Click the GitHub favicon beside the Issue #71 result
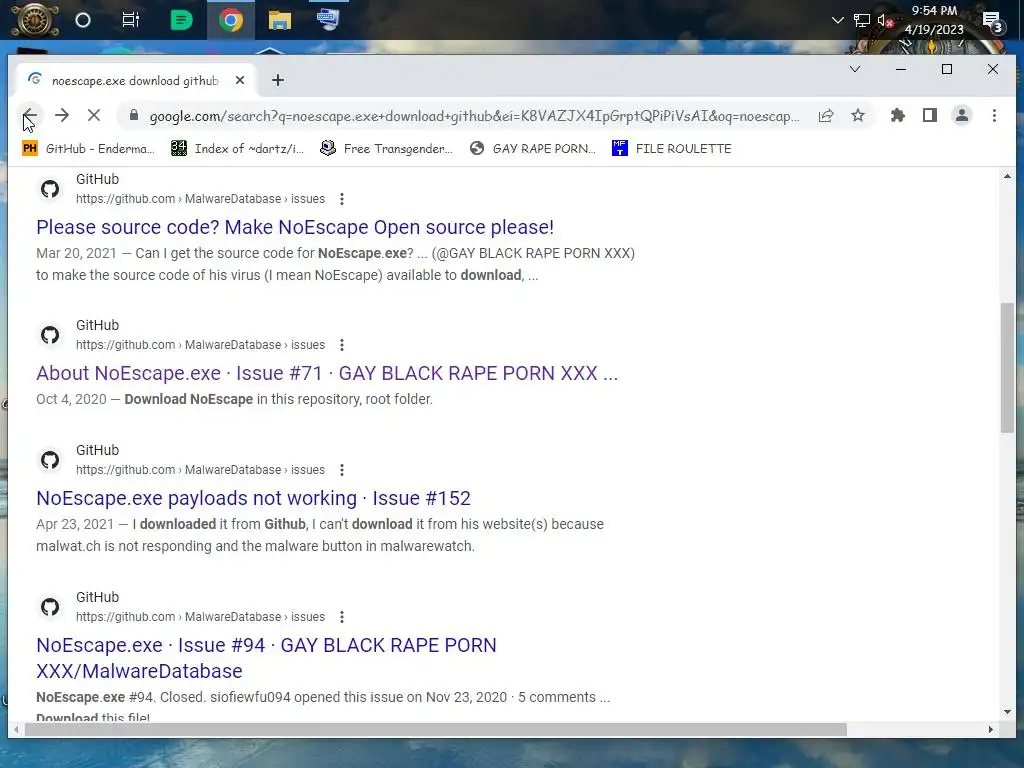Image resolution: width=1024 pixels, height=768 pixels. pyautogui.click(x=50, y=335)
